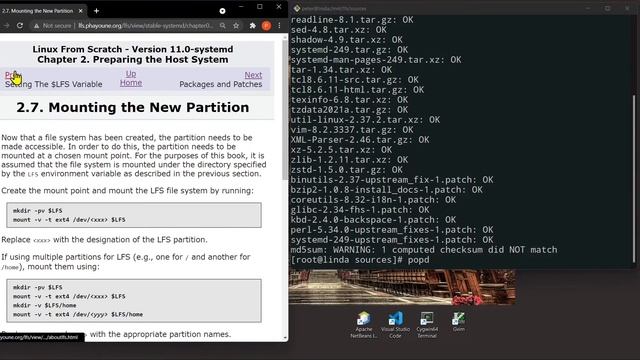Click the Home navigation link

click(131, 83)
